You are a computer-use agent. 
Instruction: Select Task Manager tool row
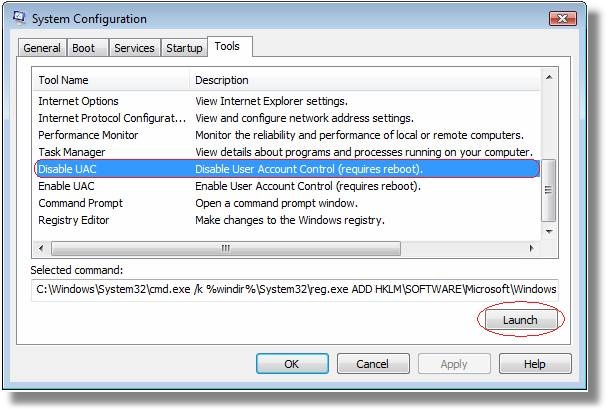tap(286, 152)
